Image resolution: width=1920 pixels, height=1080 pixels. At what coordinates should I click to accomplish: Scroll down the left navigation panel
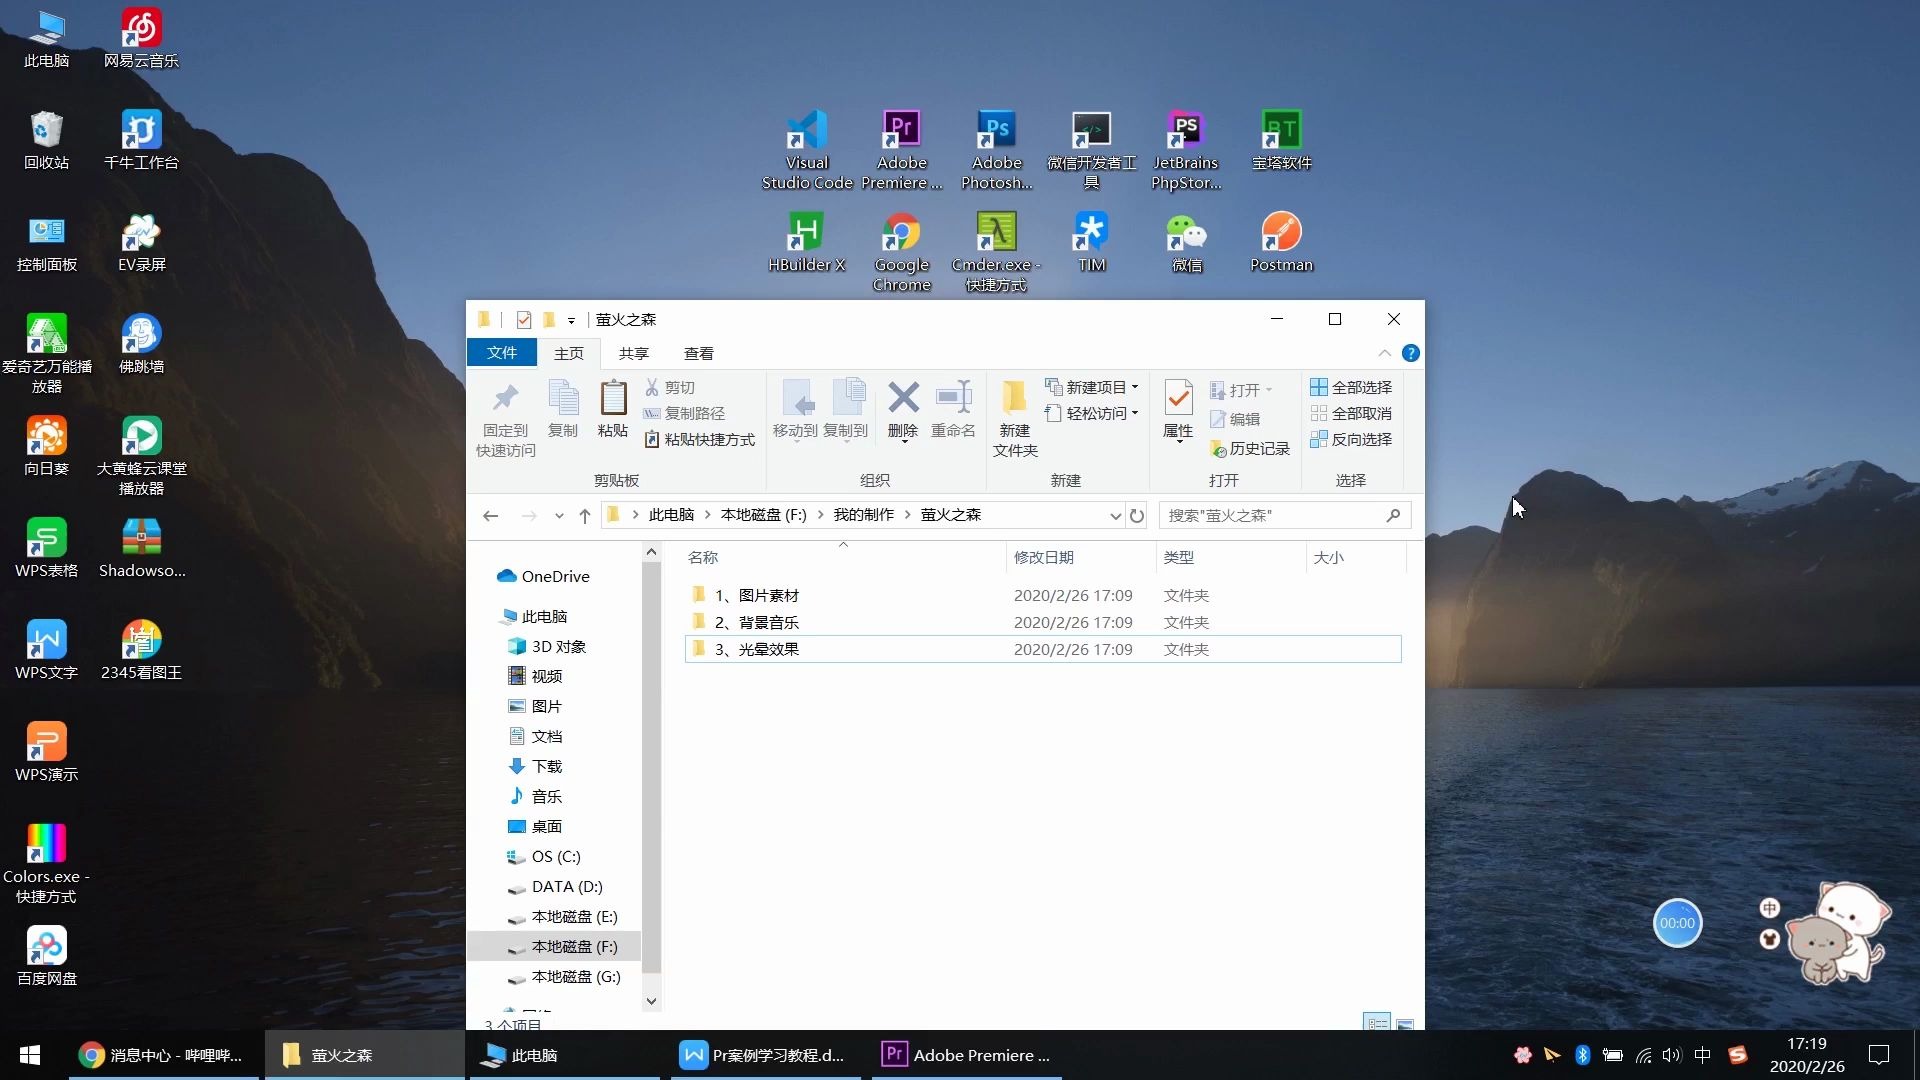click(x=649, y=1000)
